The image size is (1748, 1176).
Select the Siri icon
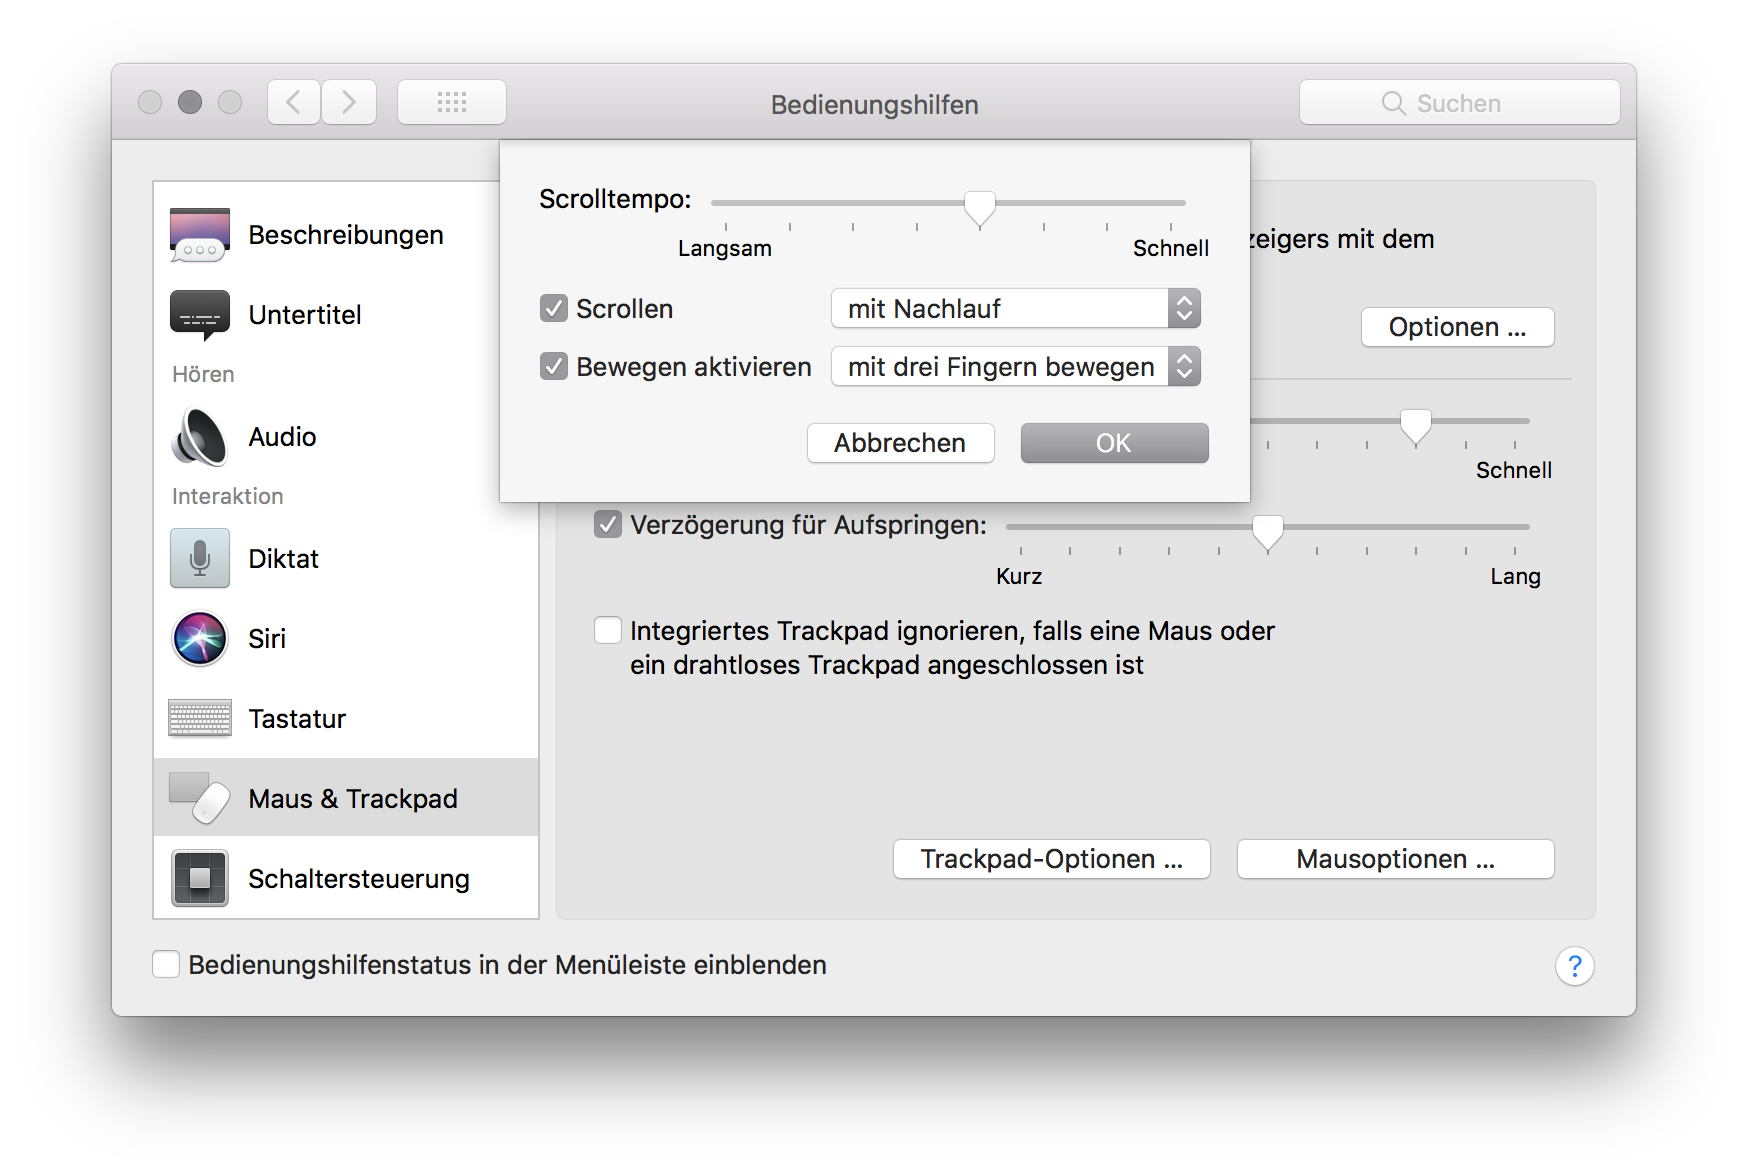coord(199,638)
